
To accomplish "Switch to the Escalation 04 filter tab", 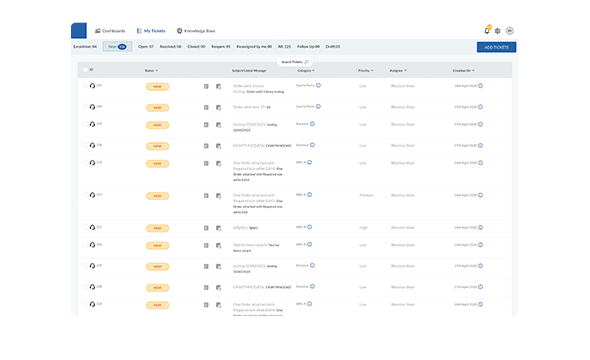I will (85, 47).
